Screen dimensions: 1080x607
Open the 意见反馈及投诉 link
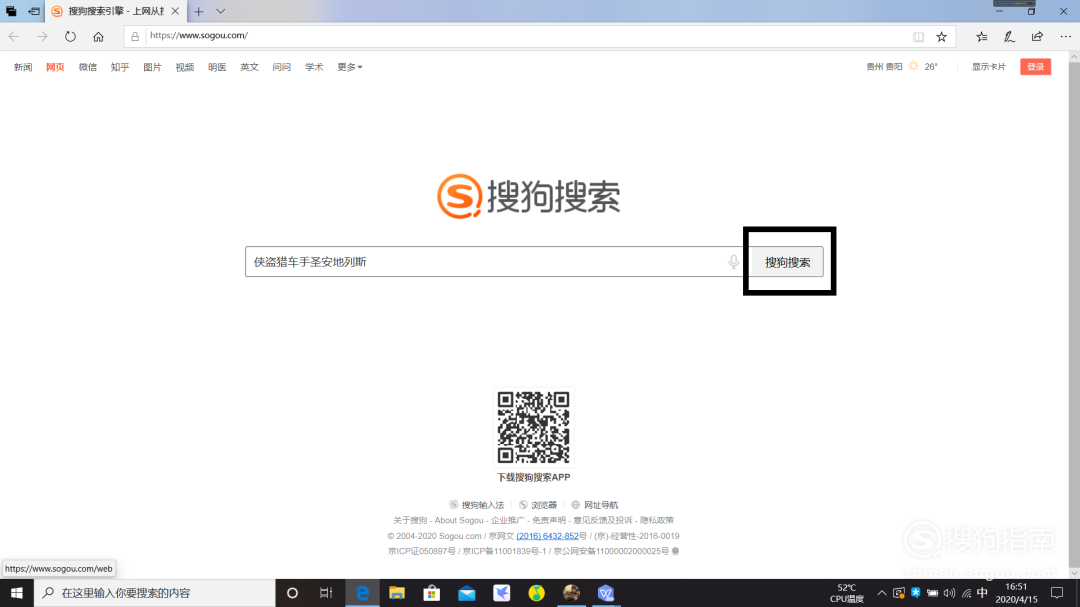pyautogui.click(x=603, y=520)
